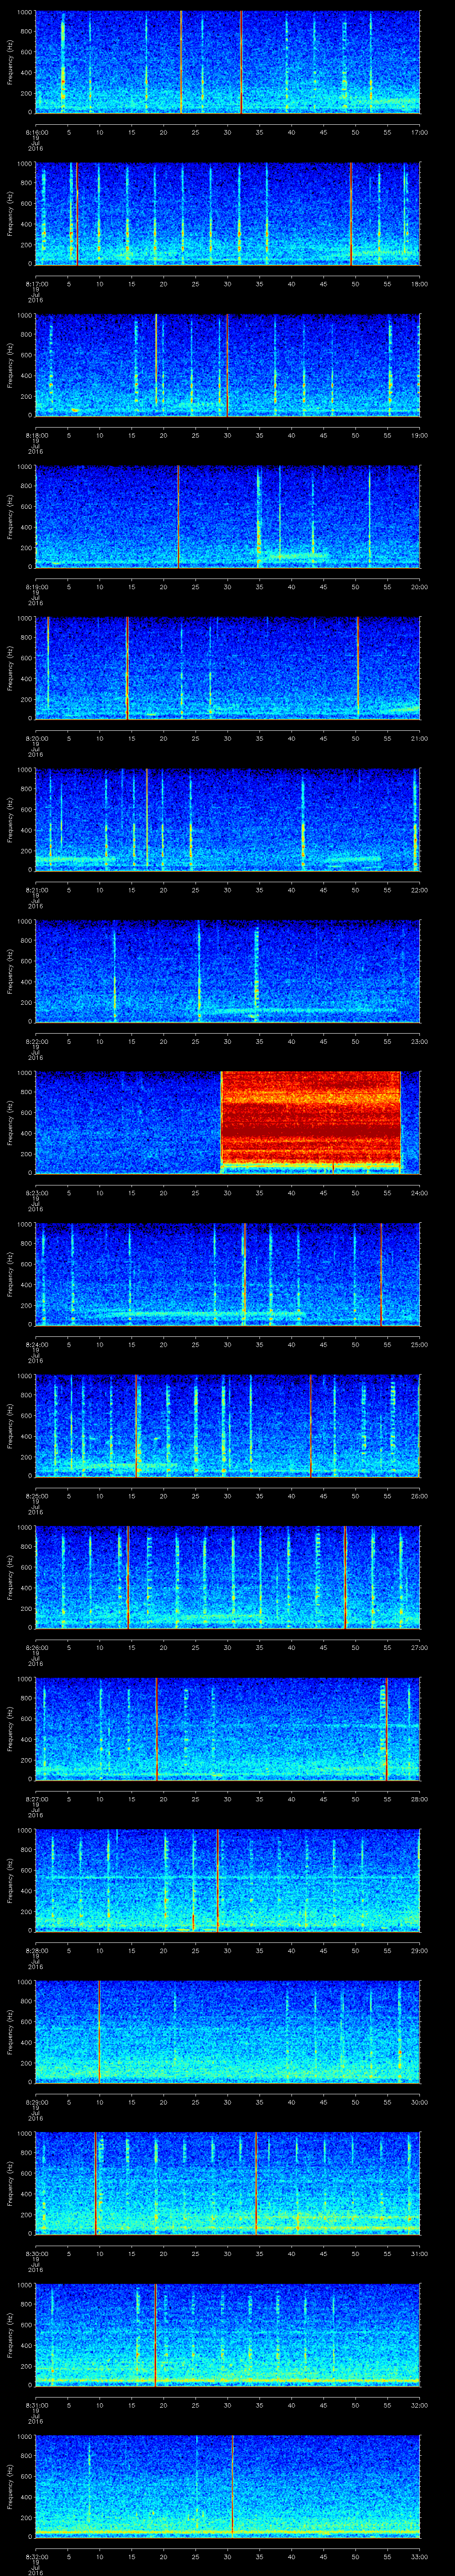Screen dimensions: 455x2576
Task: Select the '8:20:00' start time label
Action: (36, 738)
